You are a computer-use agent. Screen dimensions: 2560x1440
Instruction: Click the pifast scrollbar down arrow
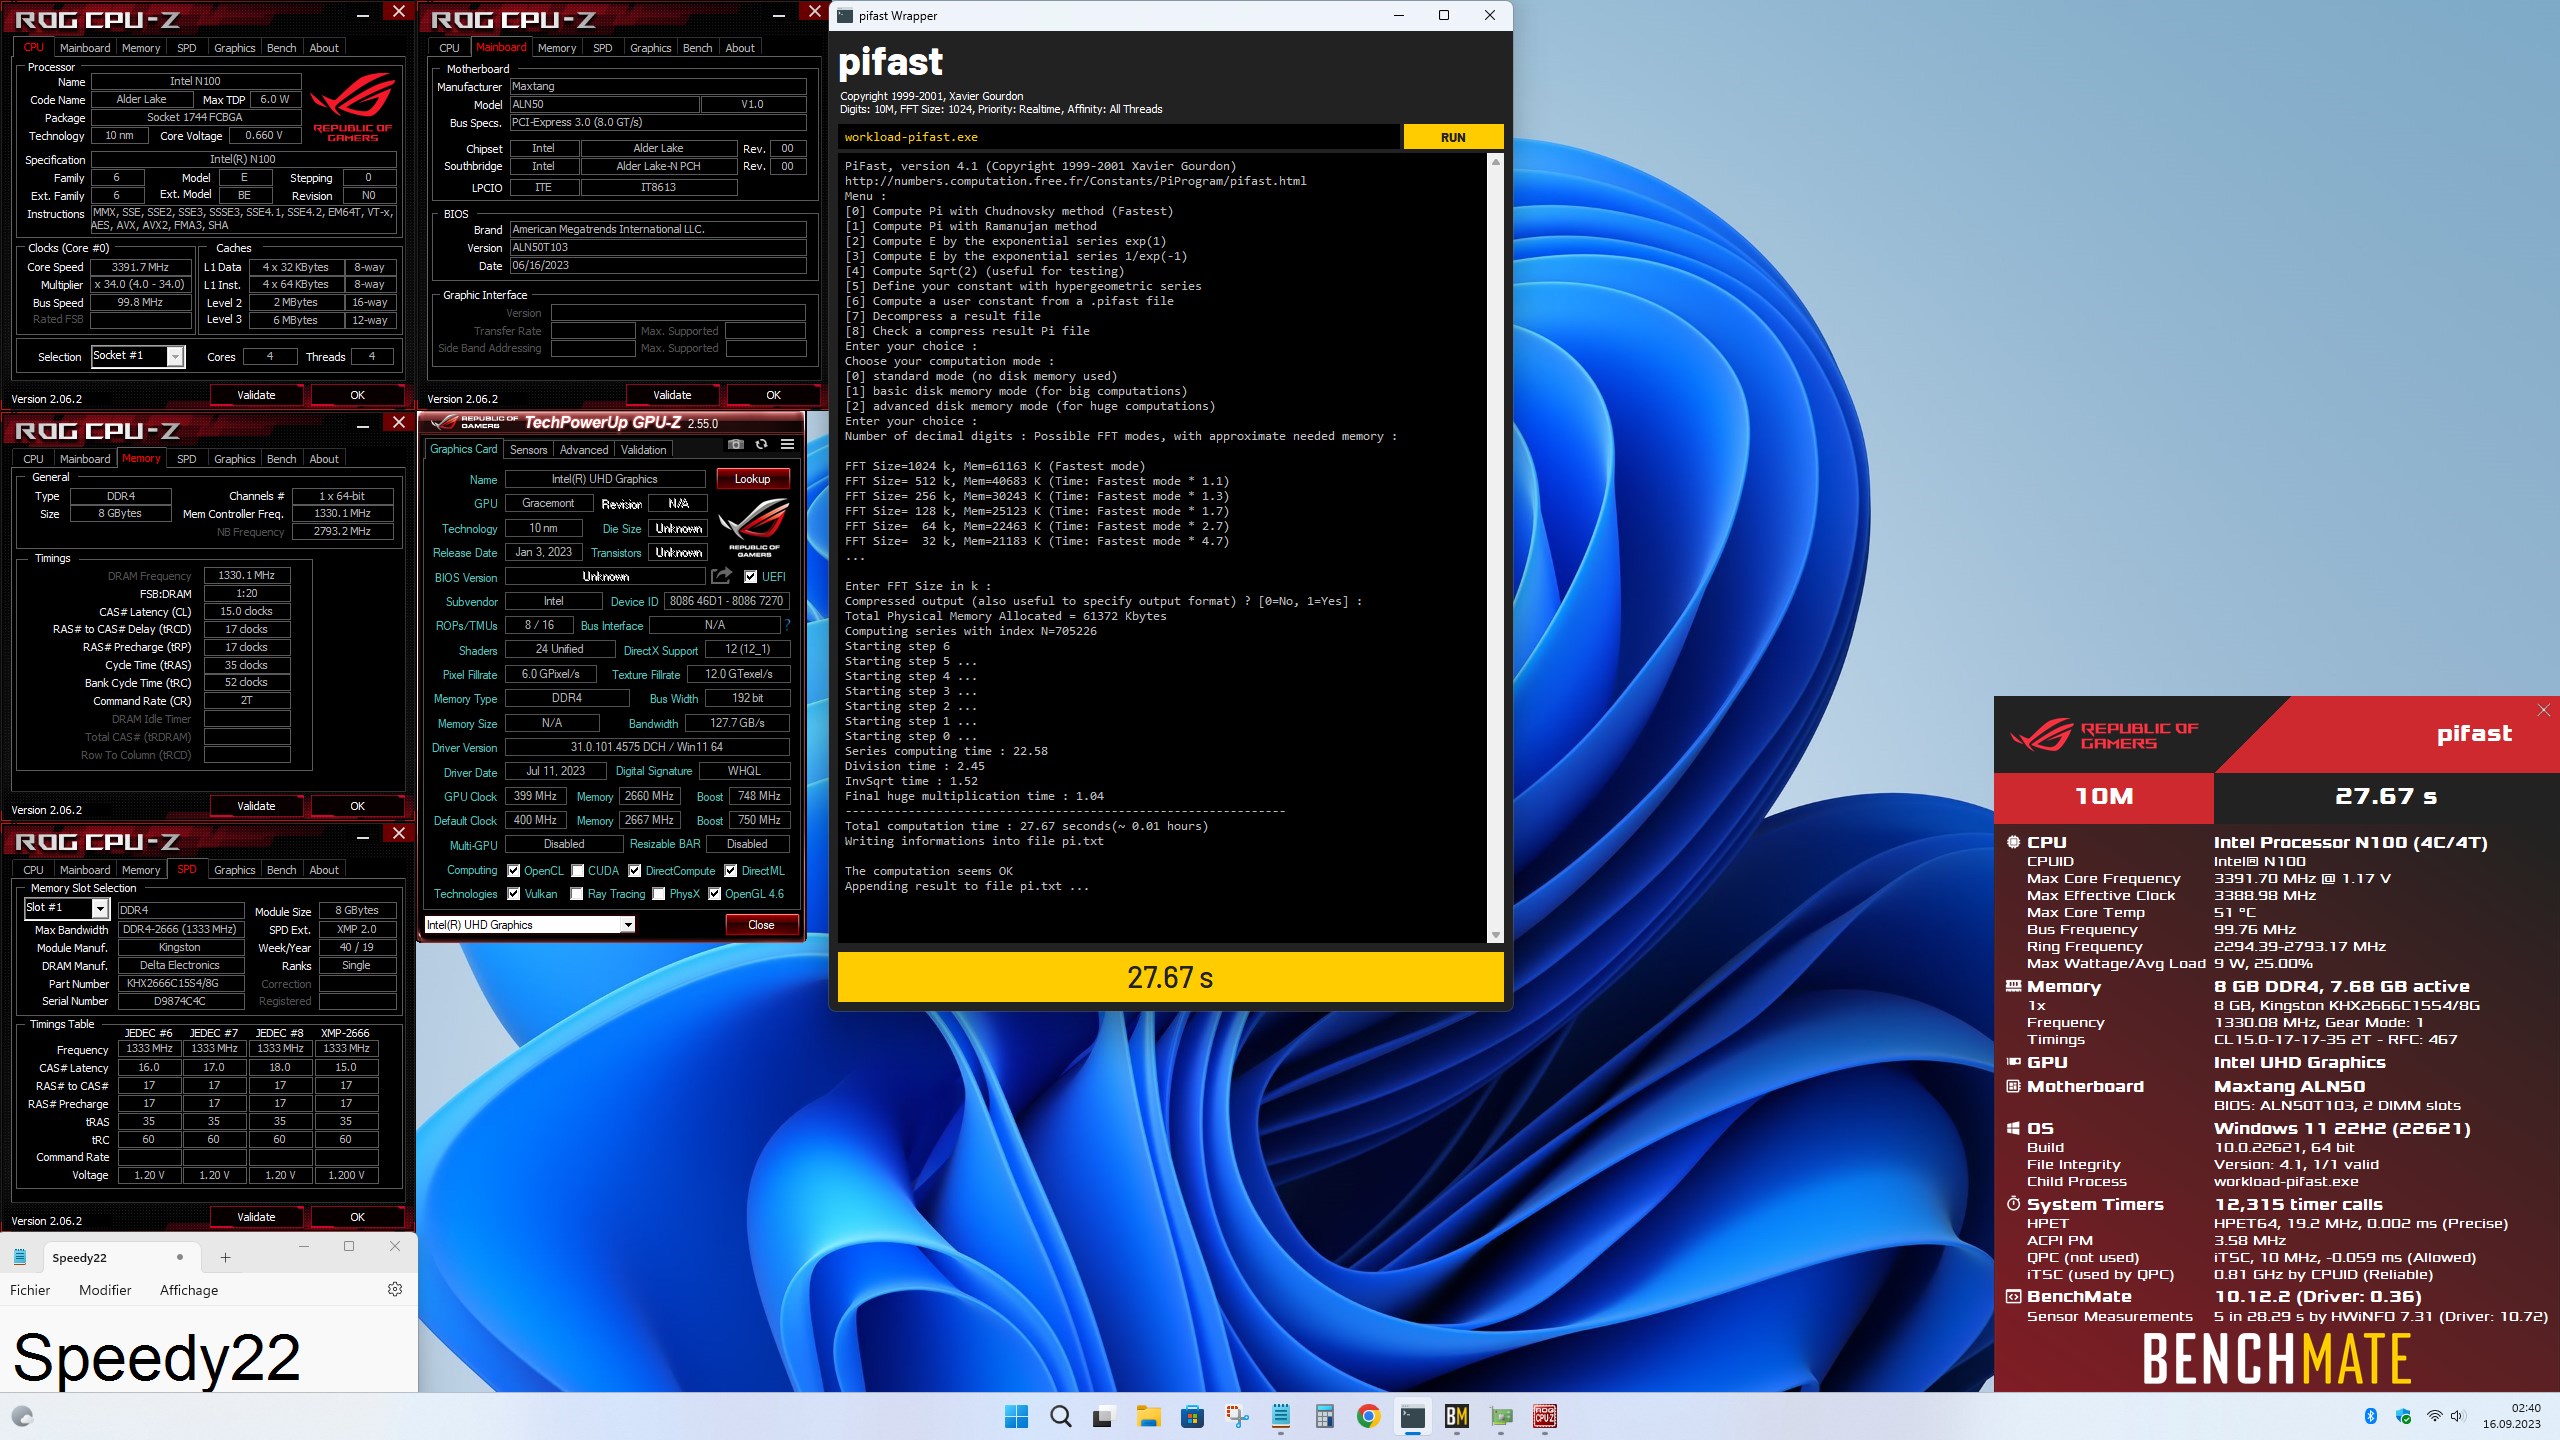pos(1496,935)
